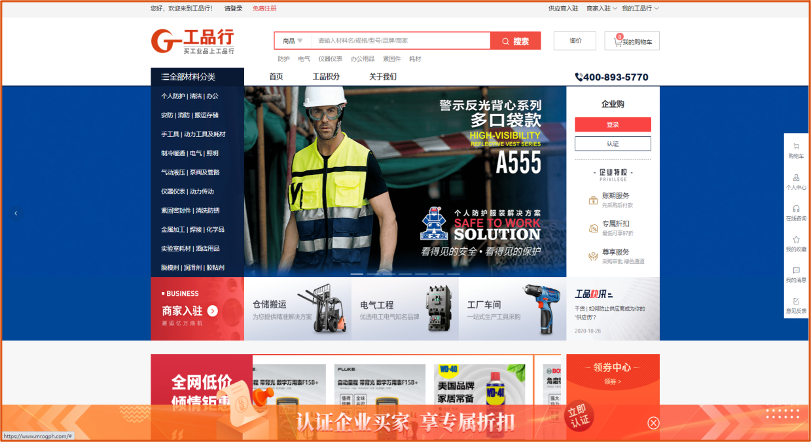Click the 防护 hot keyword under search

283,59
